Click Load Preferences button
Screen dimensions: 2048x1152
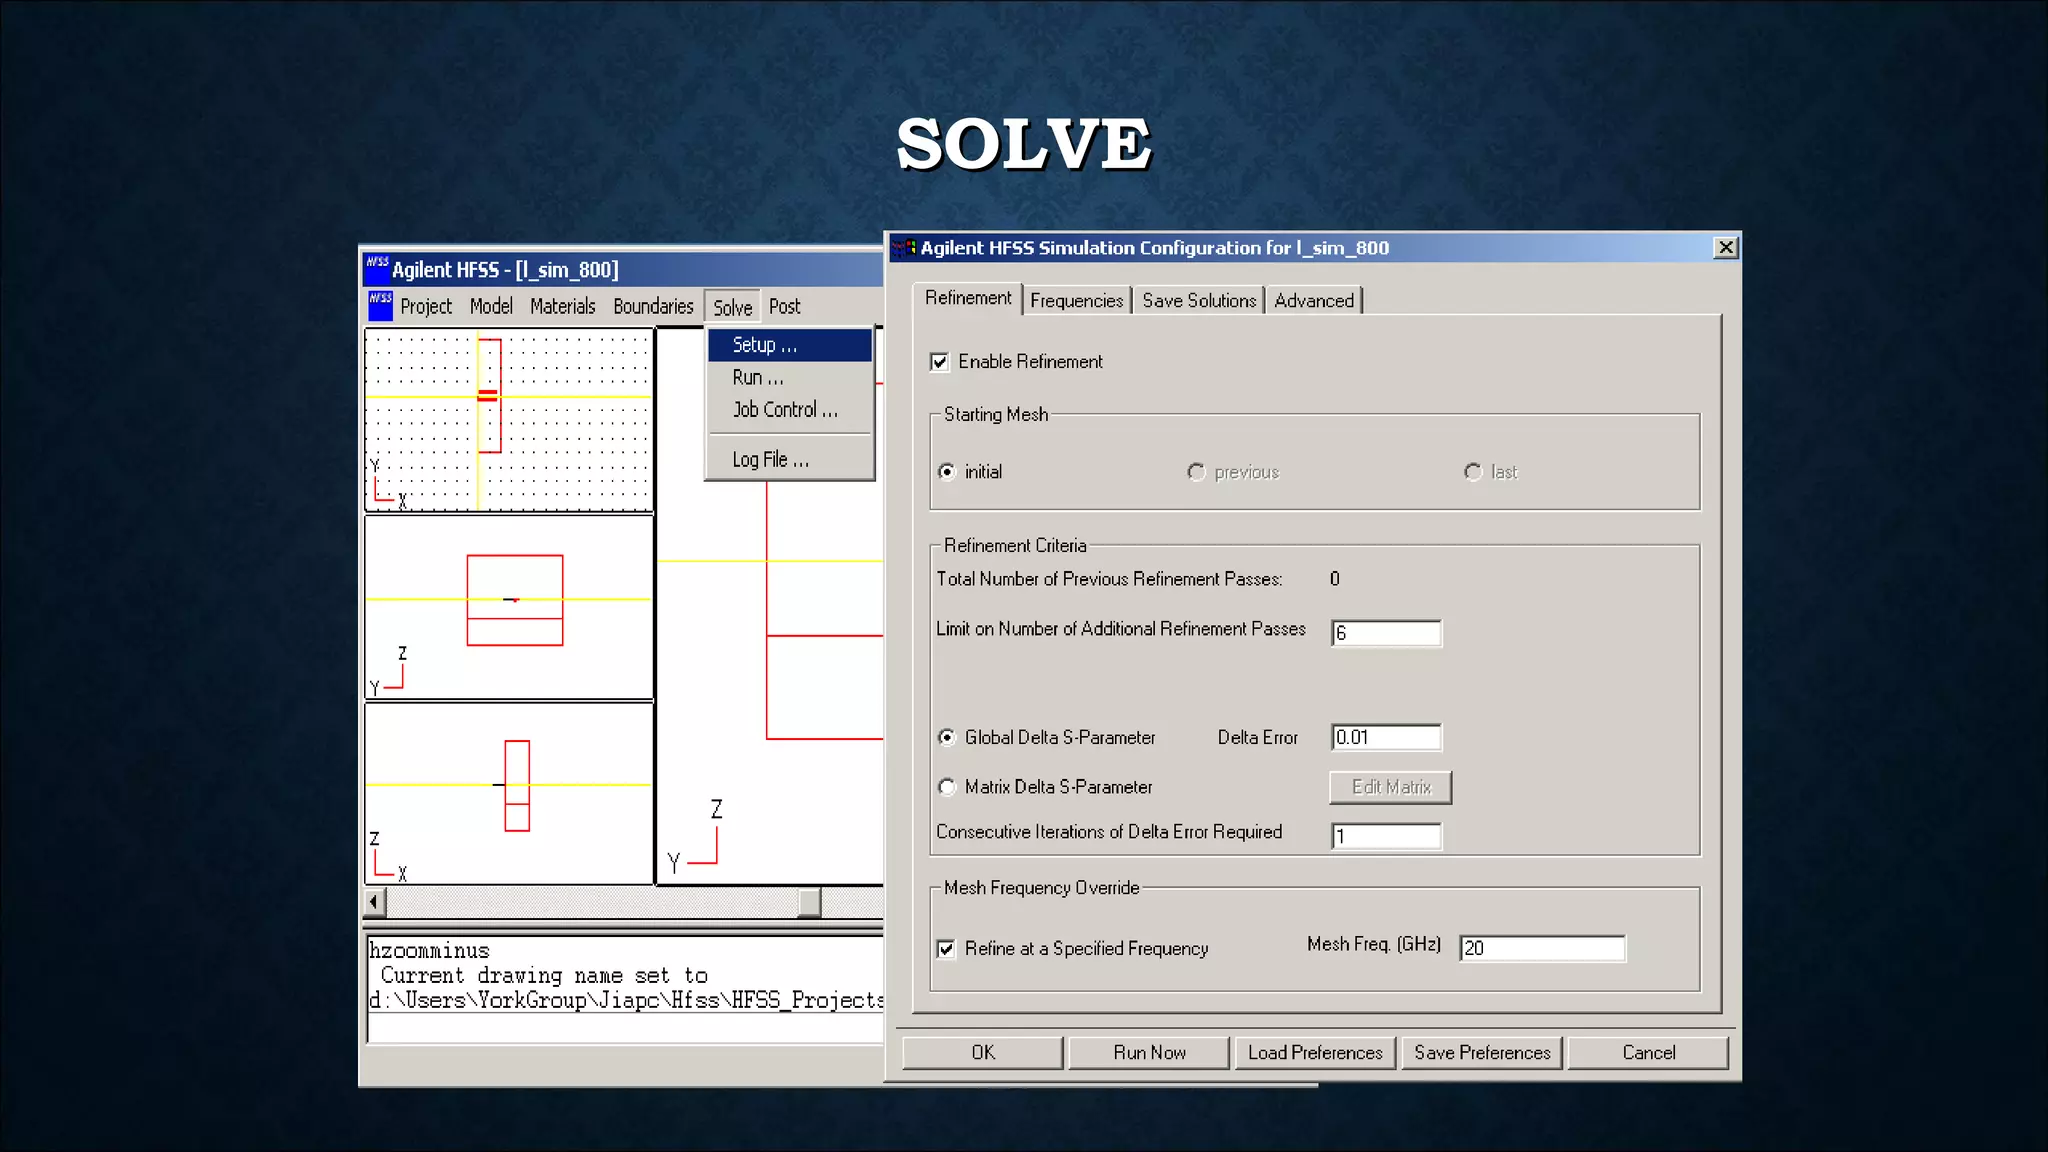coord(1315,1052)
